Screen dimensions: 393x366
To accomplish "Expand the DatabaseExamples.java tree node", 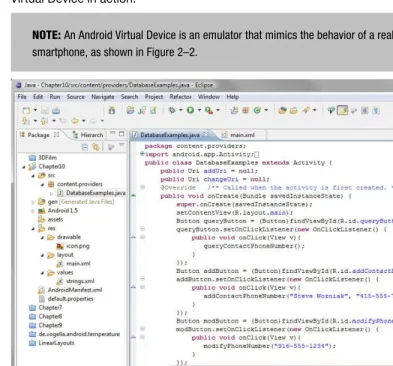I will (x=52, y=193).
